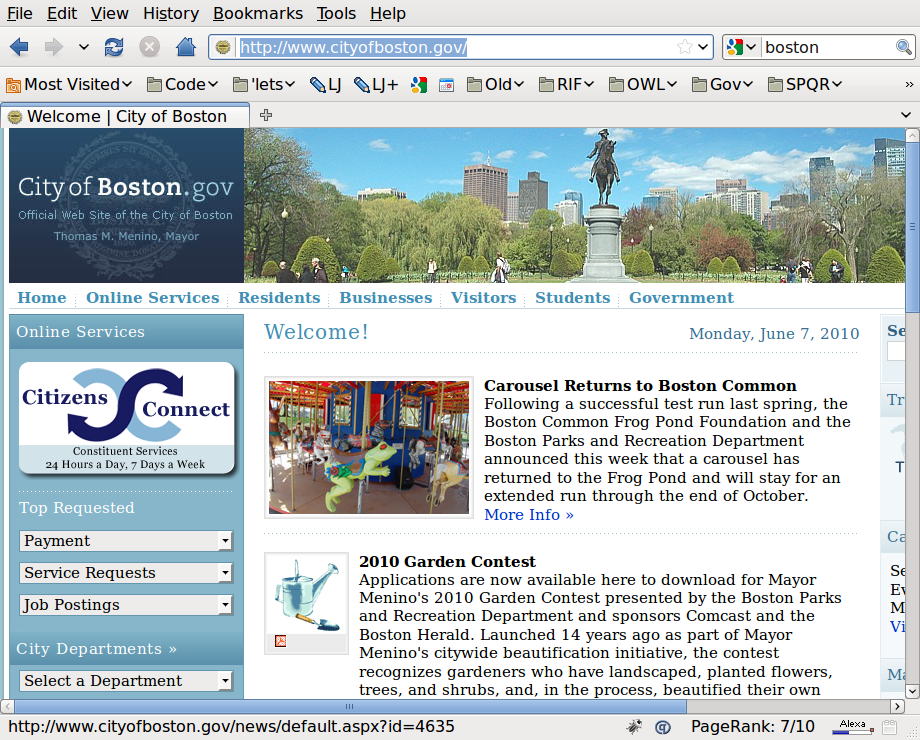Viewport: 920px width, 740px height.
Task: Click the search magnifier icon
Action: pos(903,47)
